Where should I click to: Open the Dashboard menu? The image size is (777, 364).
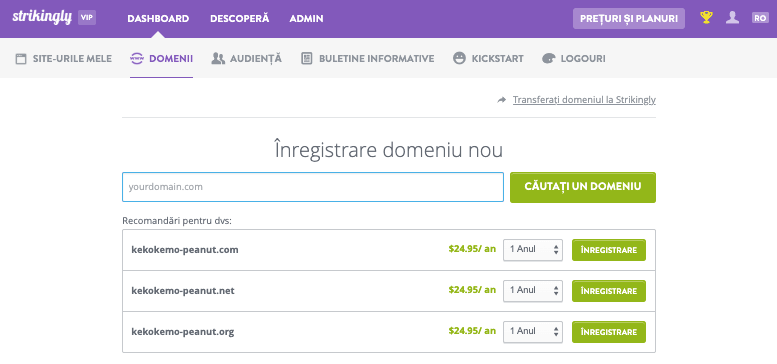pyautogui.click(x=158, y=19)
